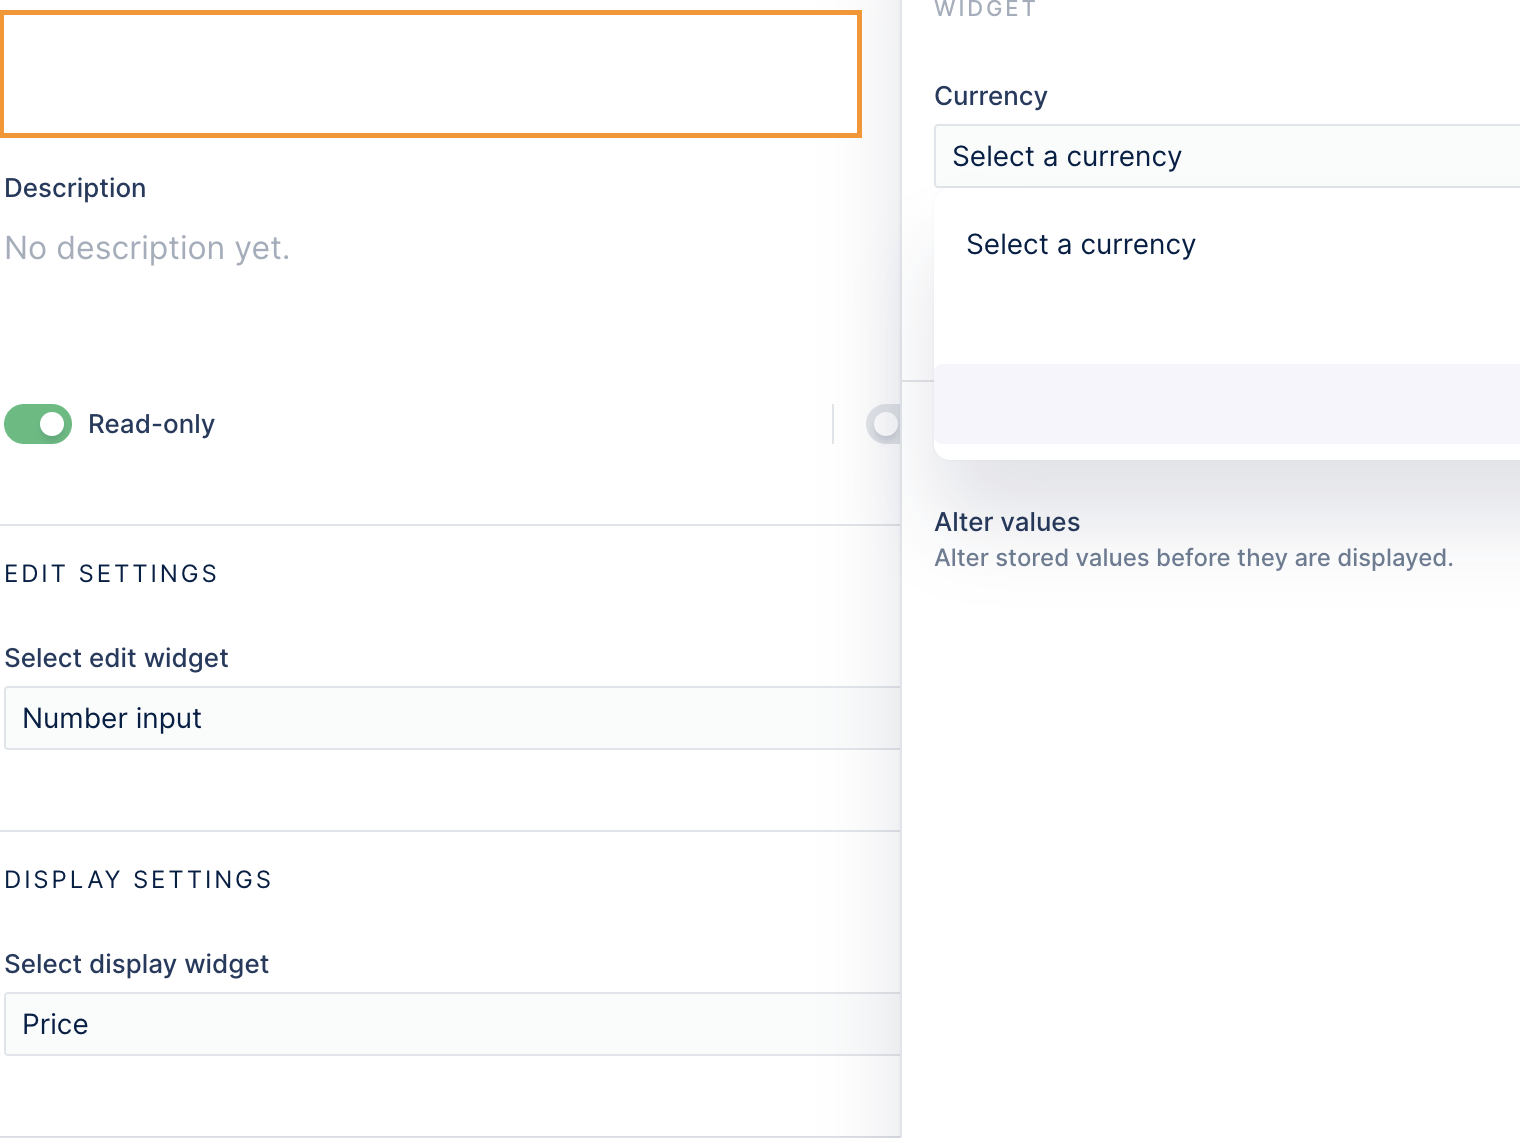Click 'No description yet.' placeholder text

coord(147,248)
